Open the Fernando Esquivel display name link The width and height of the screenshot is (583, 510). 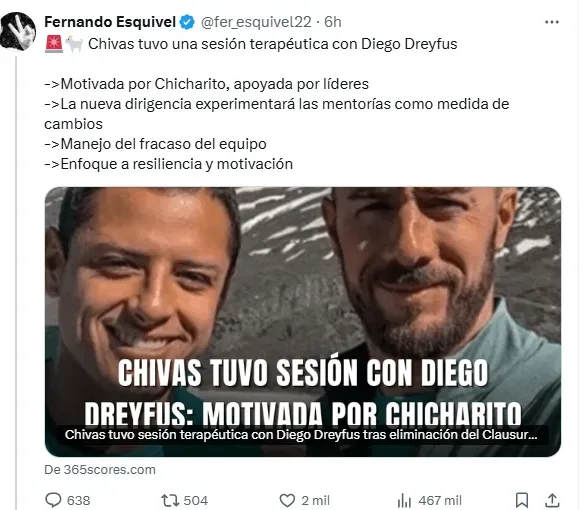(110, 22)
